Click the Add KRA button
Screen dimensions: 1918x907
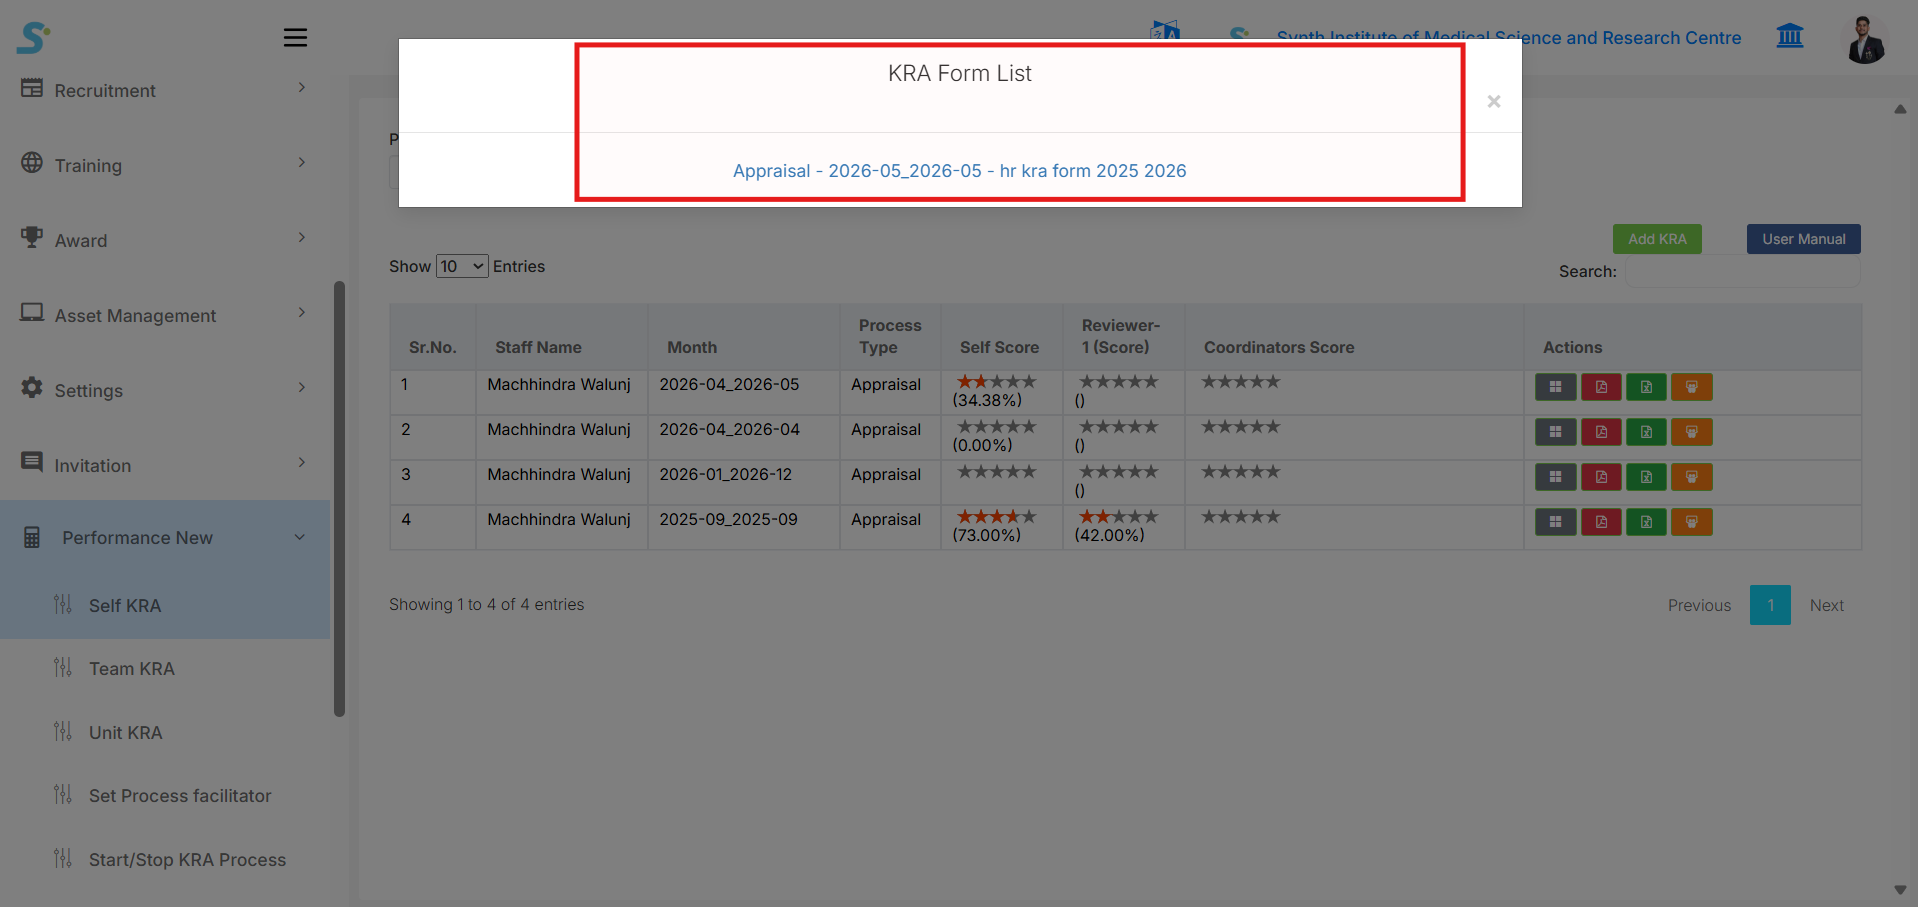click(x=1657, y=239)
